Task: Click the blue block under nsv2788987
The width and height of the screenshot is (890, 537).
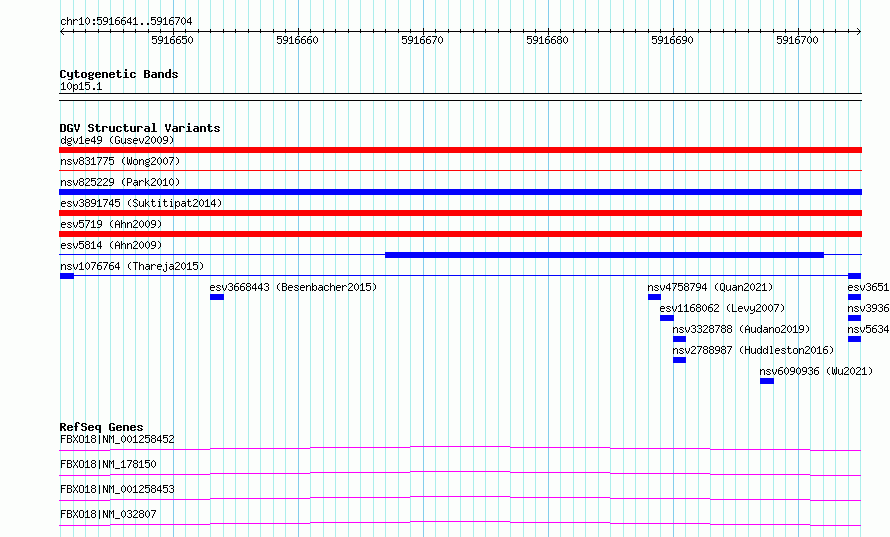Action: tap(679, 360)
